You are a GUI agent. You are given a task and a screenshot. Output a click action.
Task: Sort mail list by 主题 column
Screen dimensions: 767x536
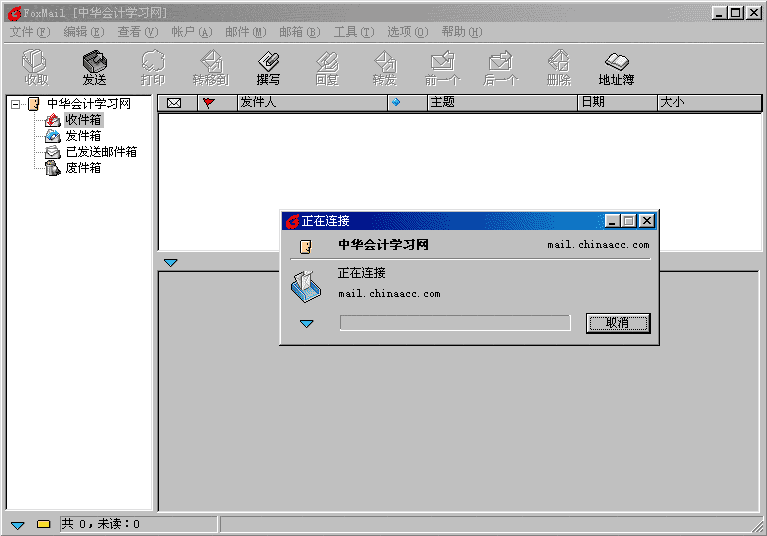tap(502, 103)
